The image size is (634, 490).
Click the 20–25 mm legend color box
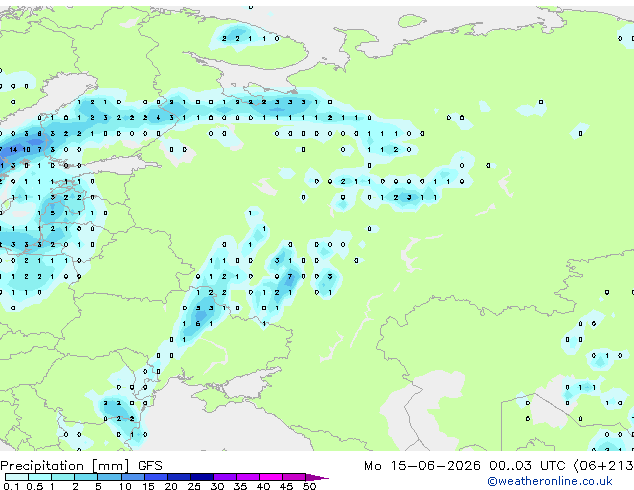tap(179, 477)
